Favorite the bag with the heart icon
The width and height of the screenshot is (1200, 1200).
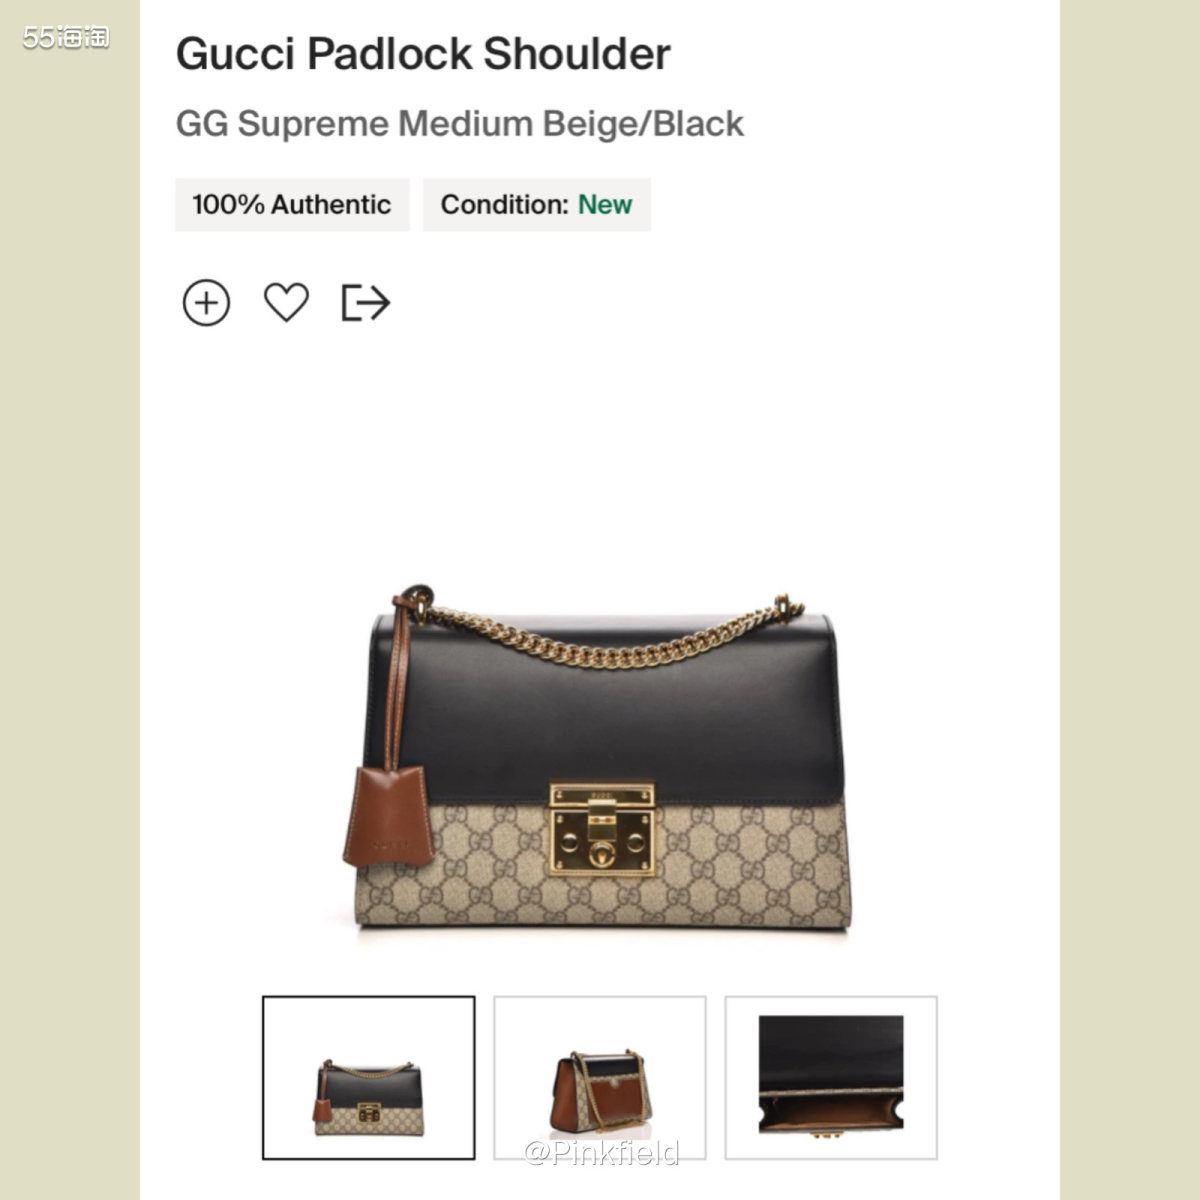(x=286, y=302)
